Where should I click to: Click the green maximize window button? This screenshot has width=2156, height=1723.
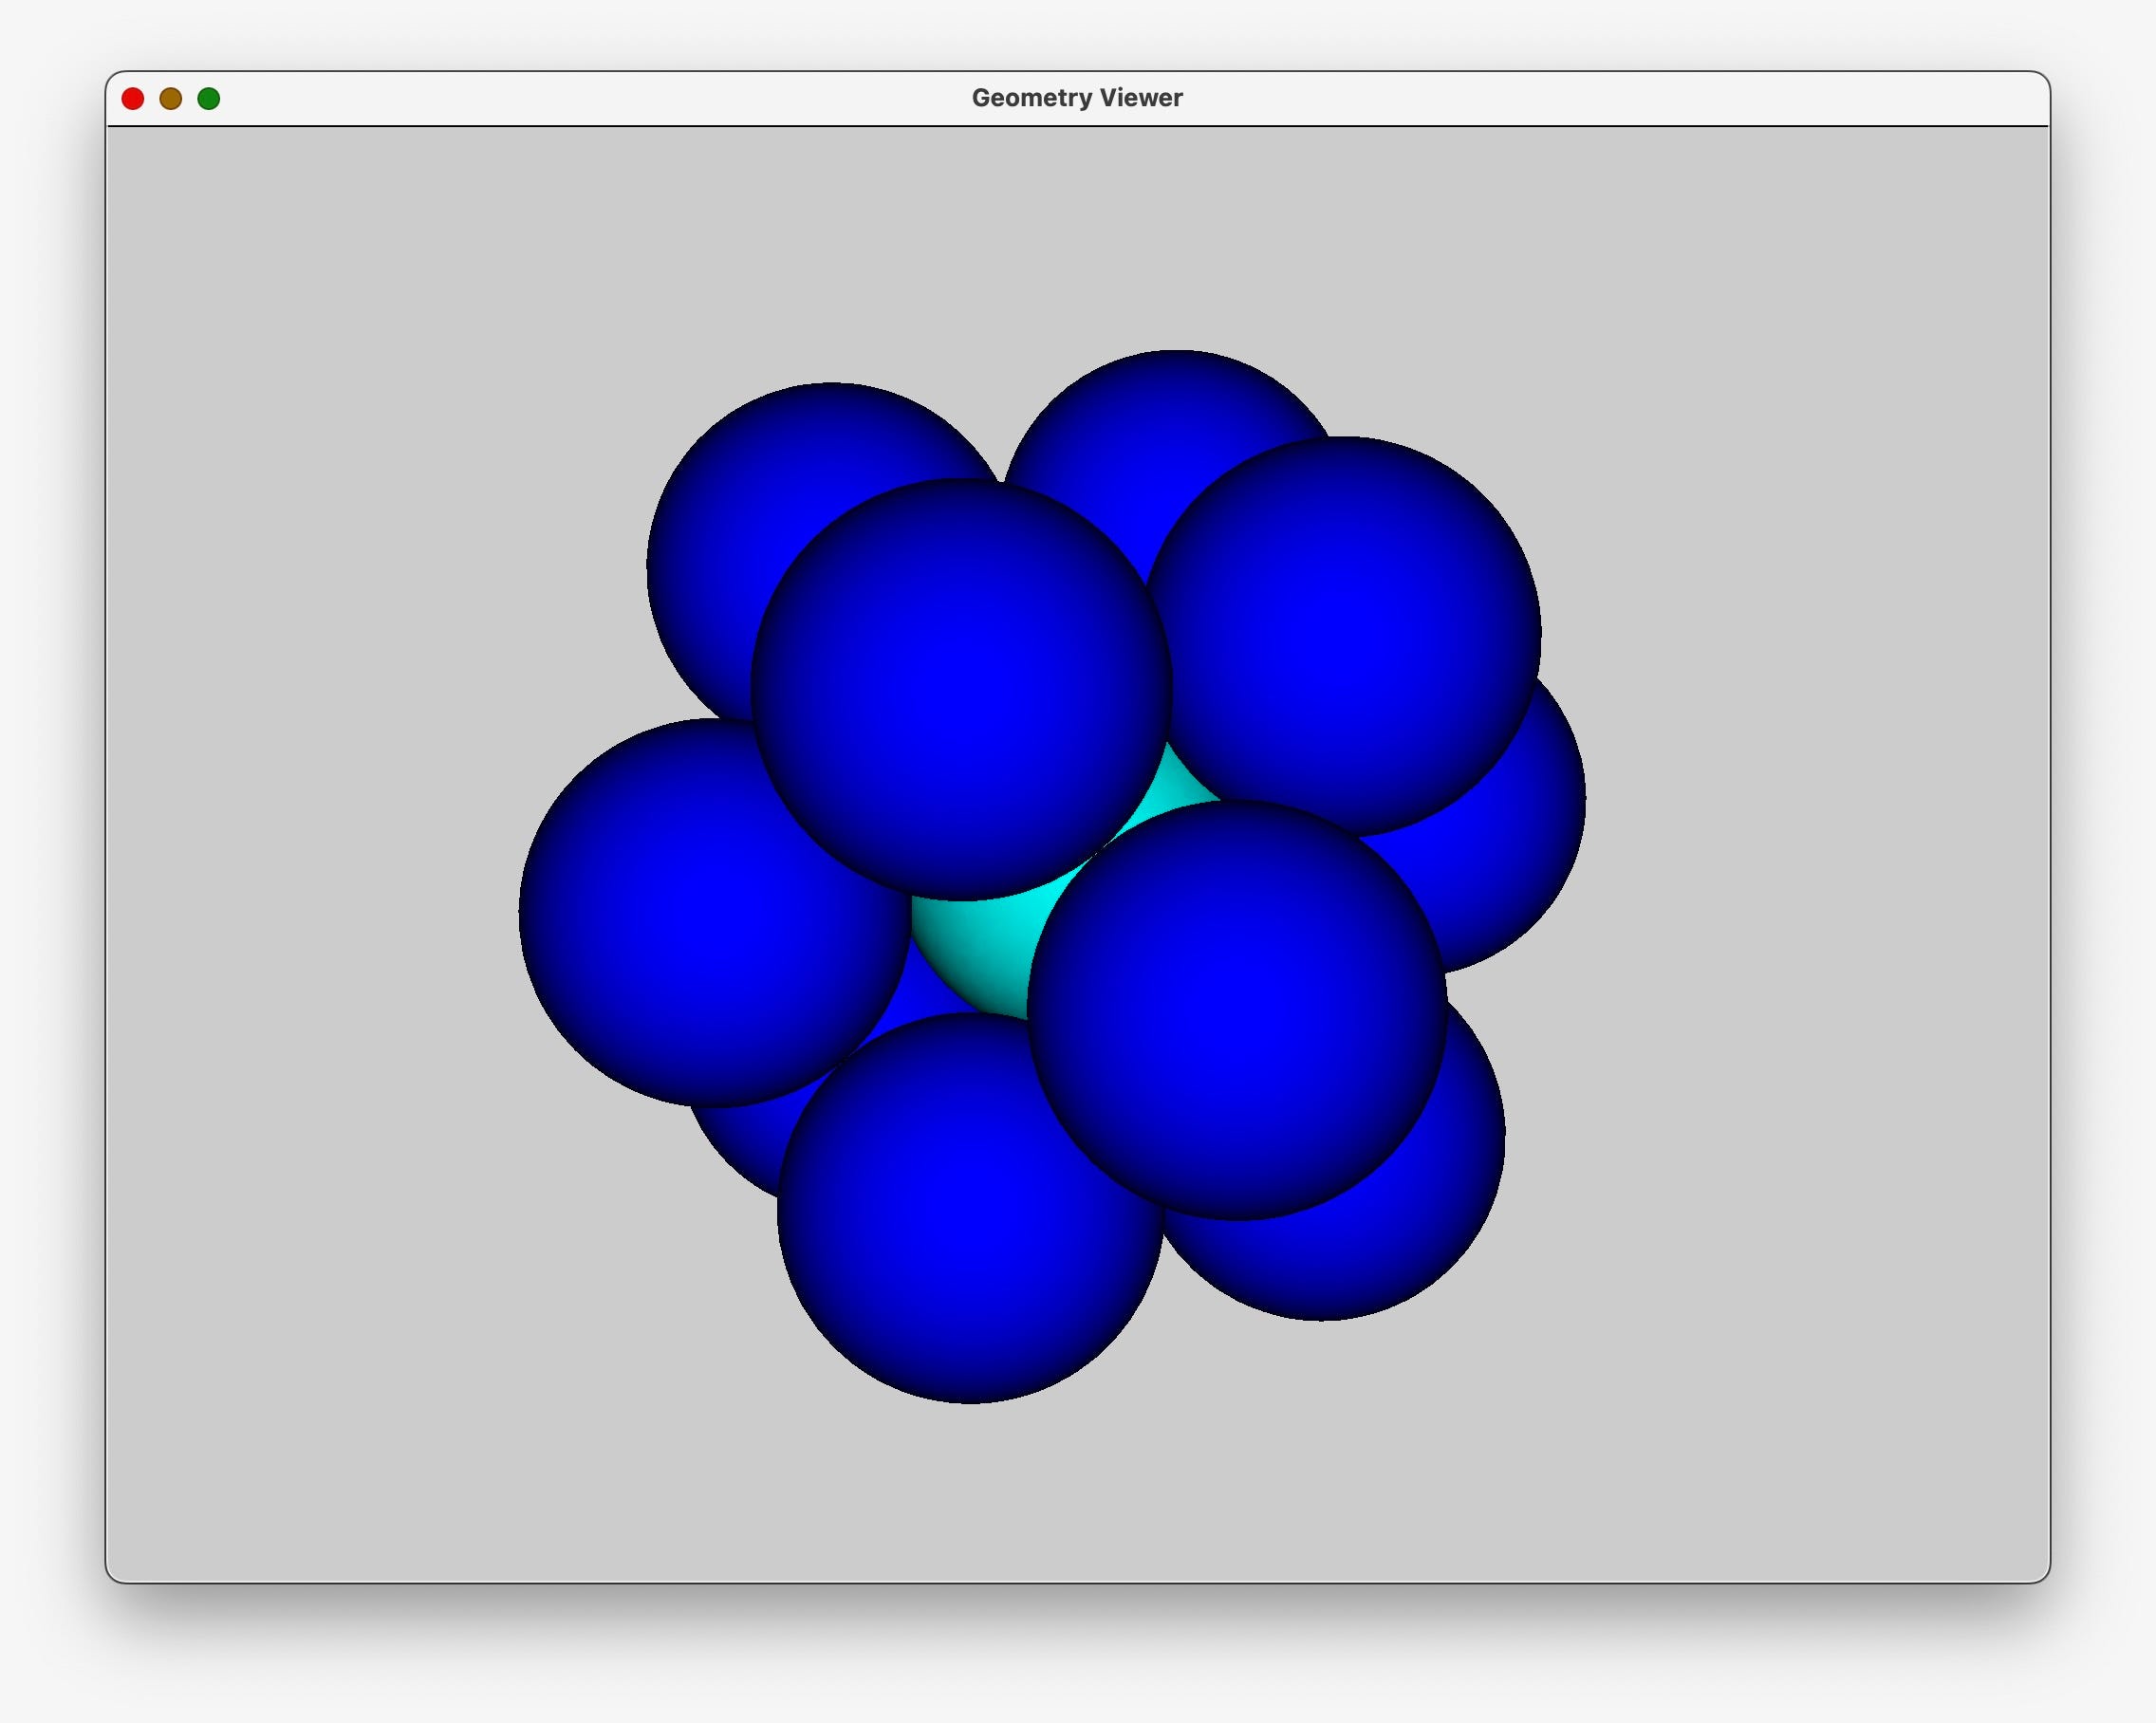(x=209, y=98)
